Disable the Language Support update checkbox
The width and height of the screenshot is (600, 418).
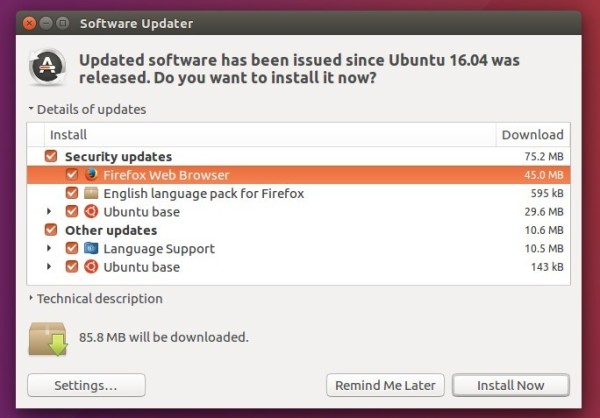point(72,248)
